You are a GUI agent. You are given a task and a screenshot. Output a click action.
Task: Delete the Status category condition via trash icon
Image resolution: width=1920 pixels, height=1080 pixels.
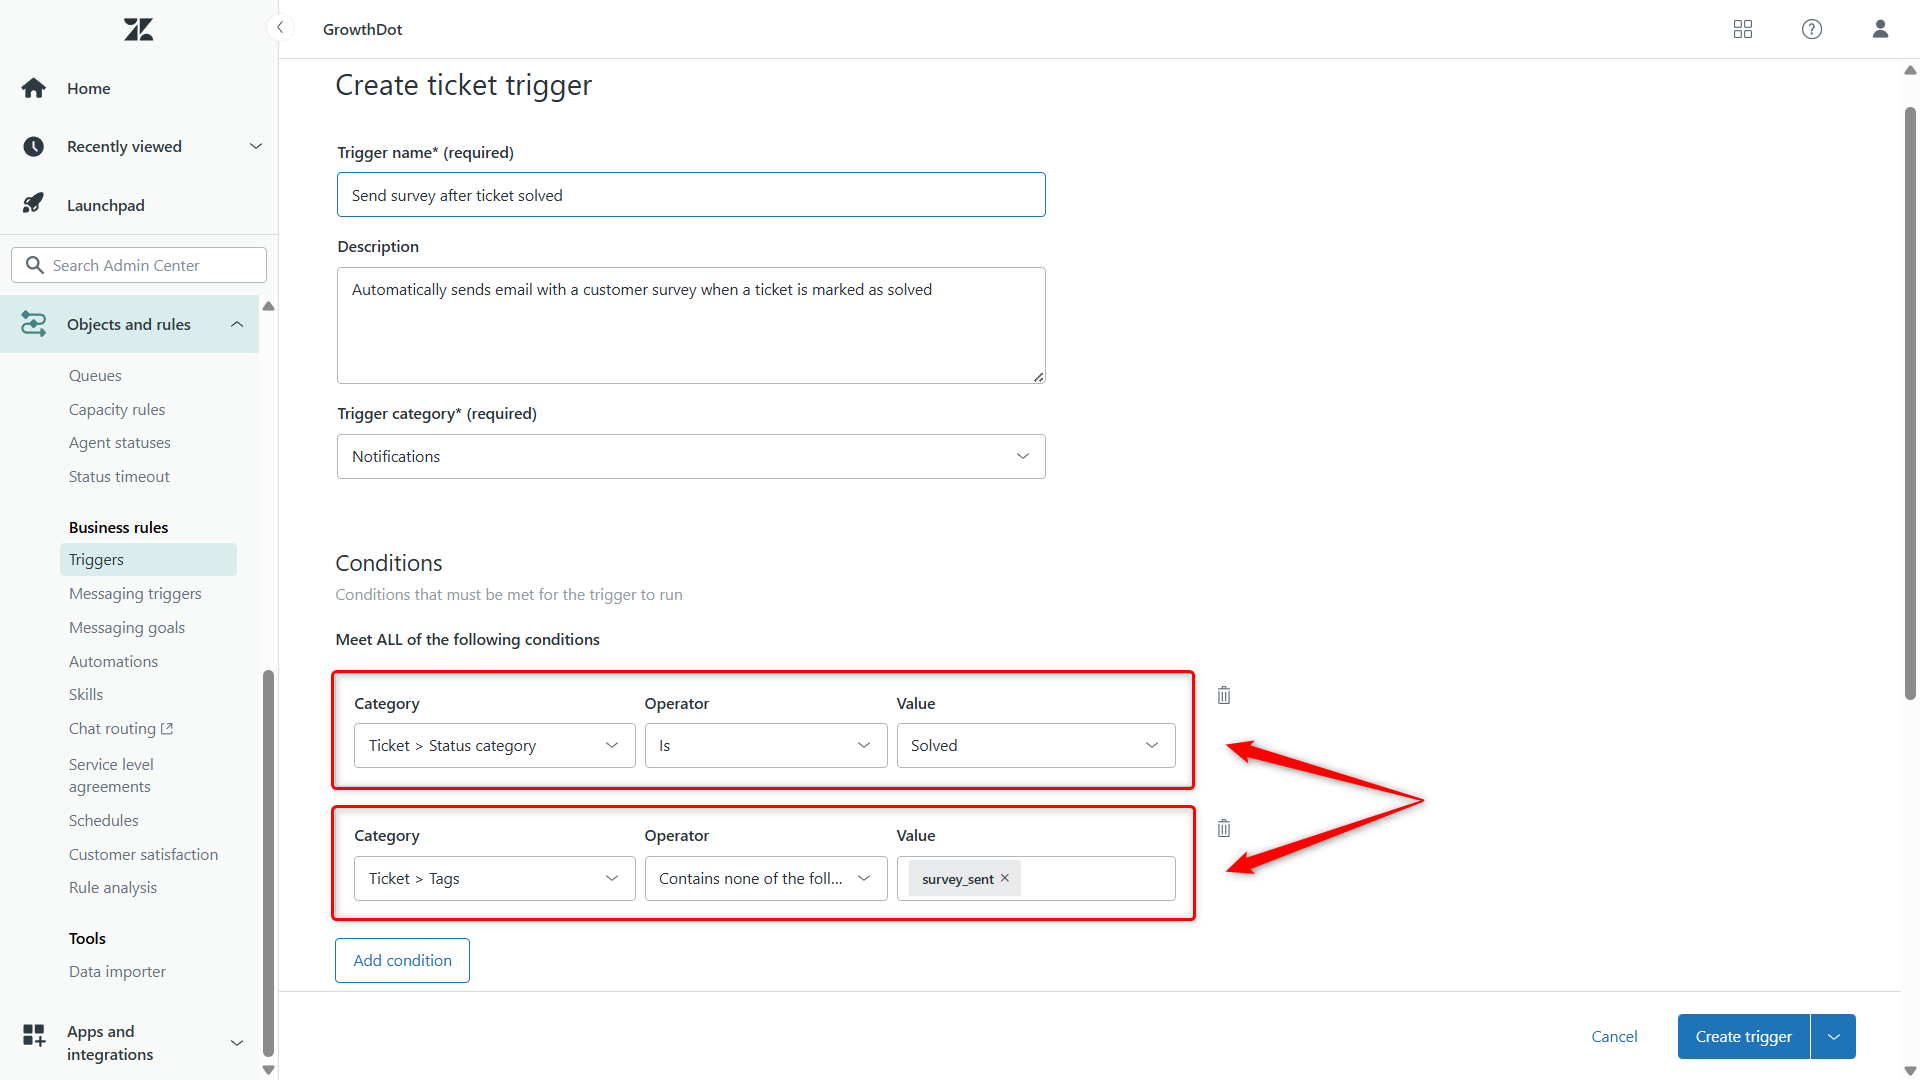1223,694
